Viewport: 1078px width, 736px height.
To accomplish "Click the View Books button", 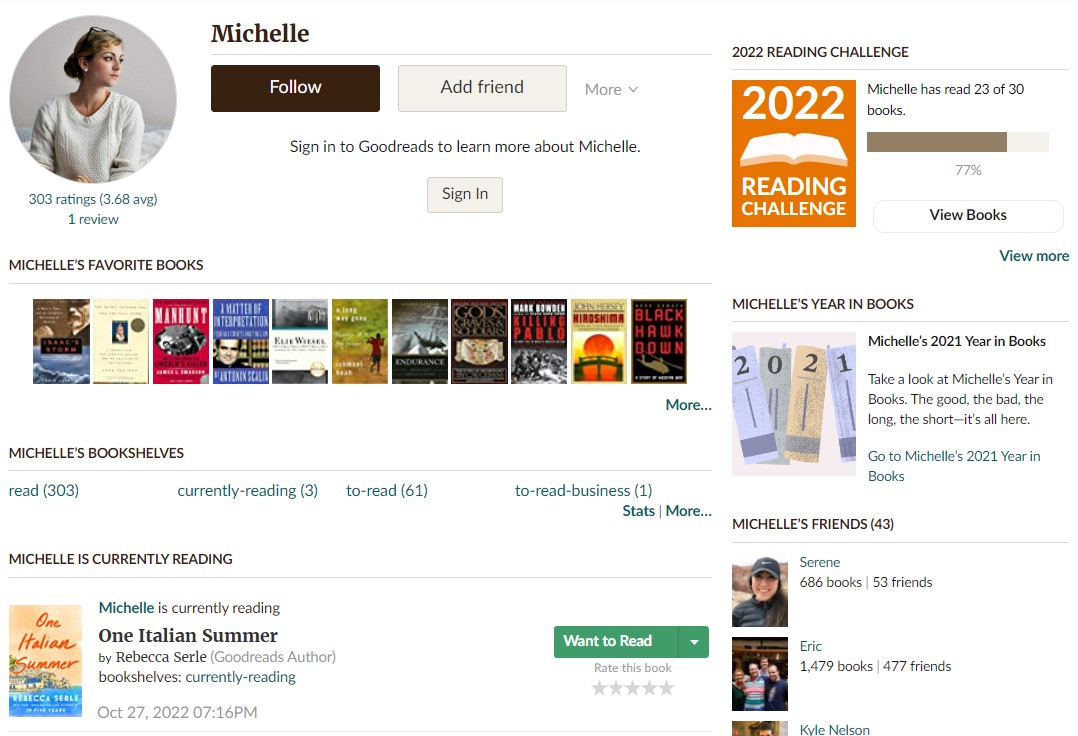I will point(968,216).
